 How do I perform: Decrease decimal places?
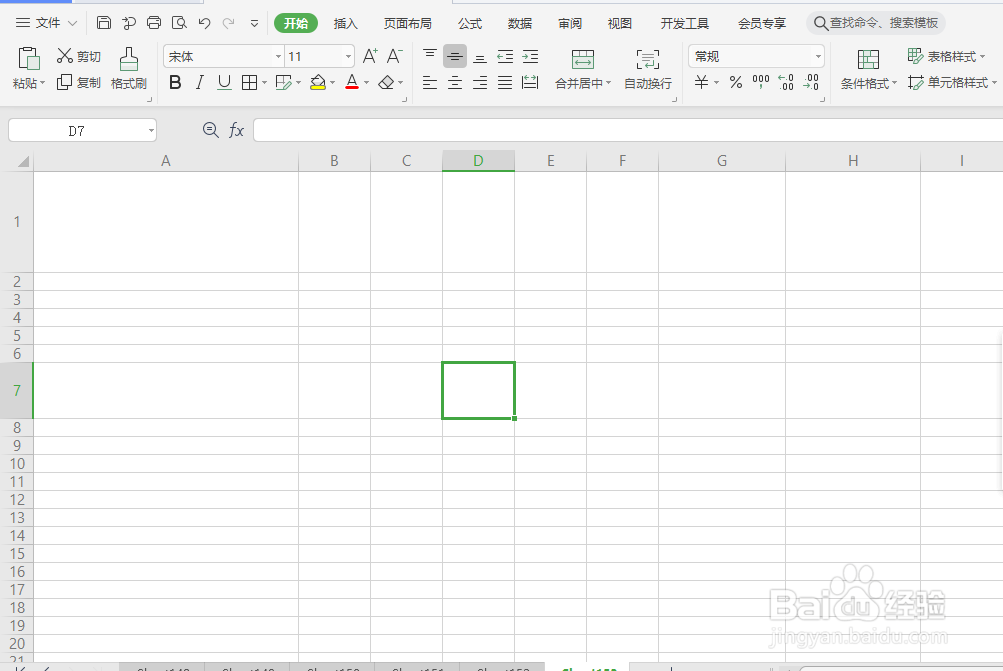811,83
